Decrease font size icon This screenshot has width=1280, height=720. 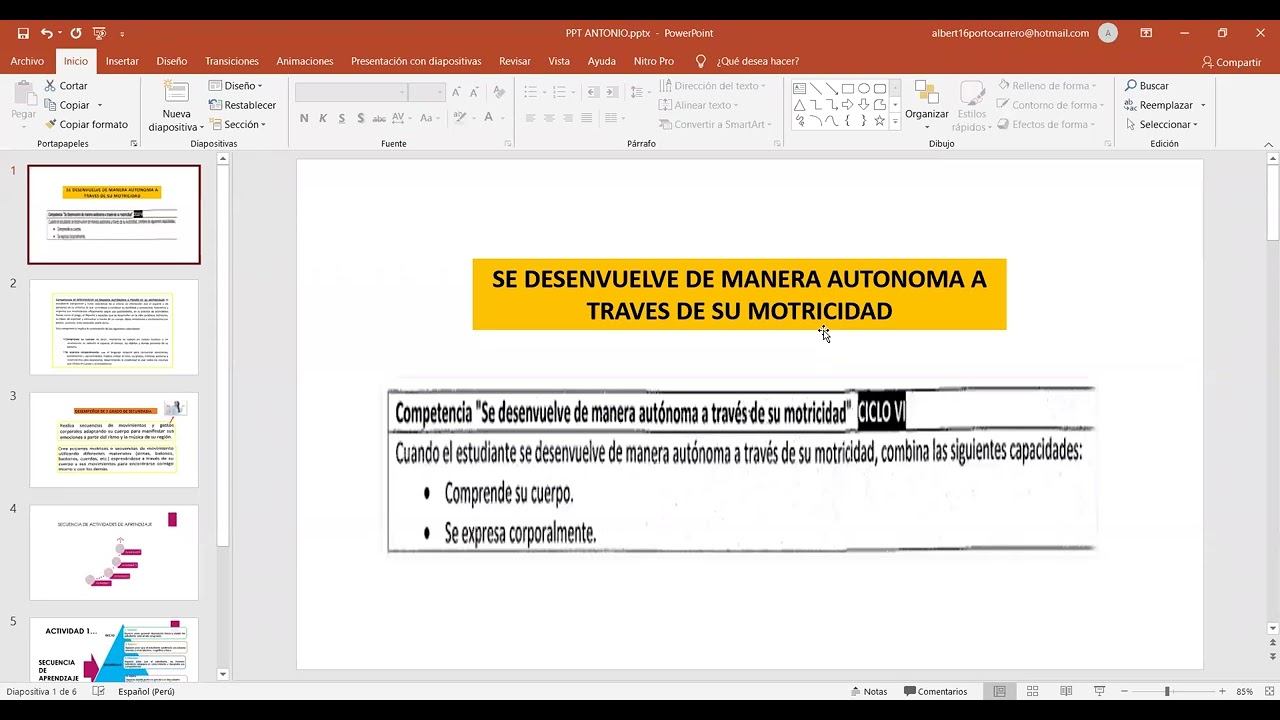point(475,92)
